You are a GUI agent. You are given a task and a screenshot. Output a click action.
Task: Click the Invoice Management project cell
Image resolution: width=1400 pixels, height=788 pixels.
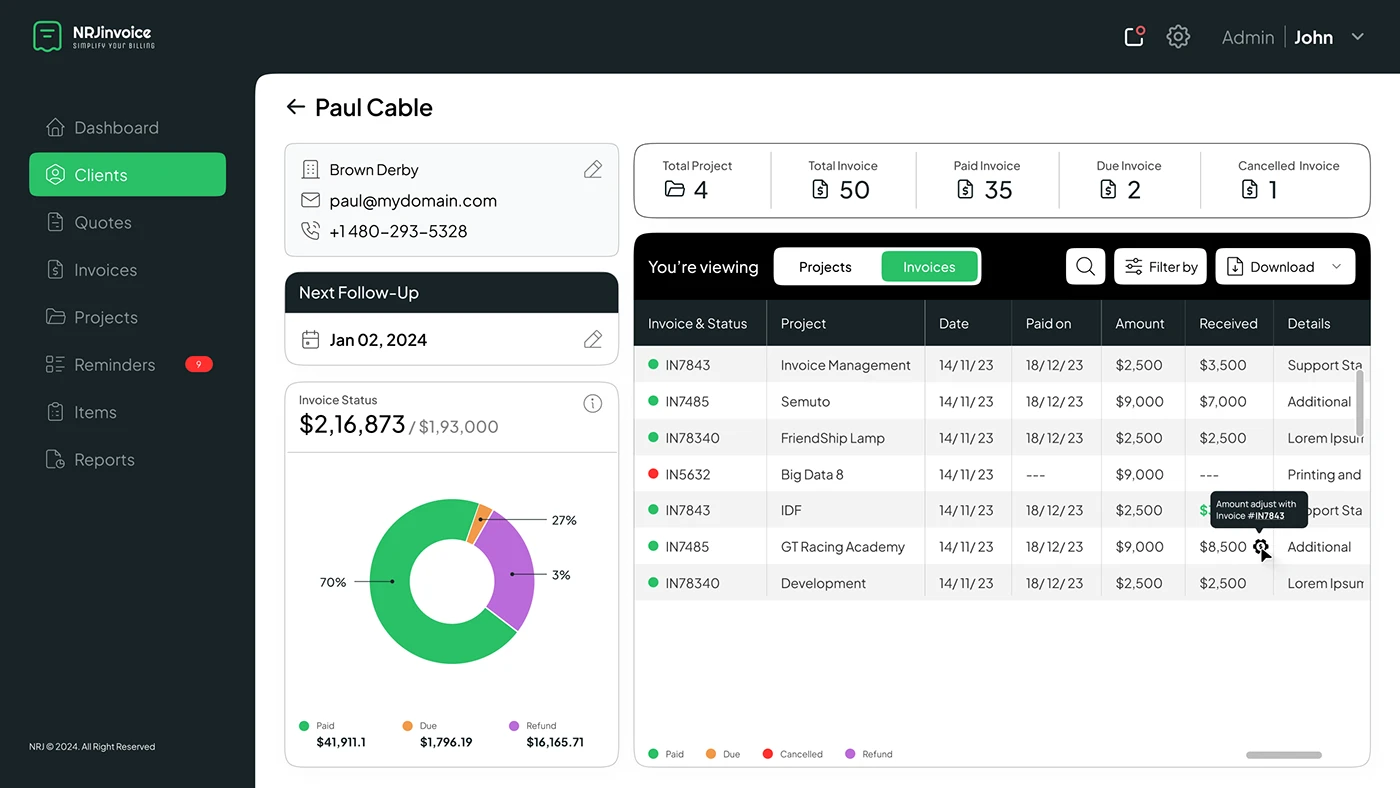(x=845, y=365)
